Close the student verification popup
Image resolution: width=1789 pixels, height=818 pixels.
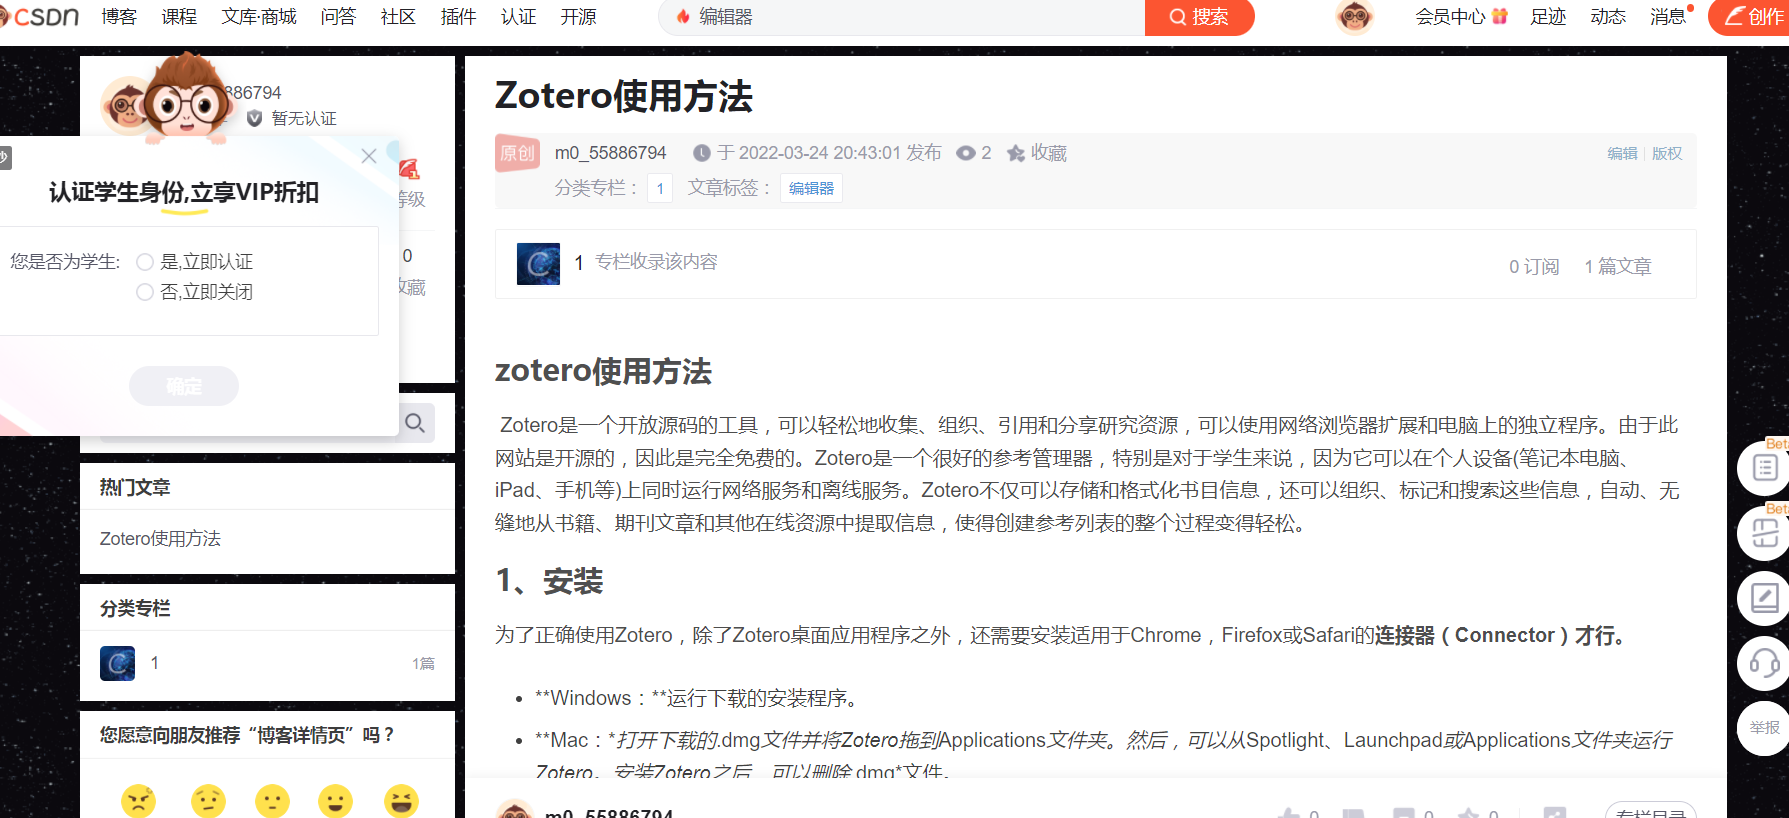(369, 156)
